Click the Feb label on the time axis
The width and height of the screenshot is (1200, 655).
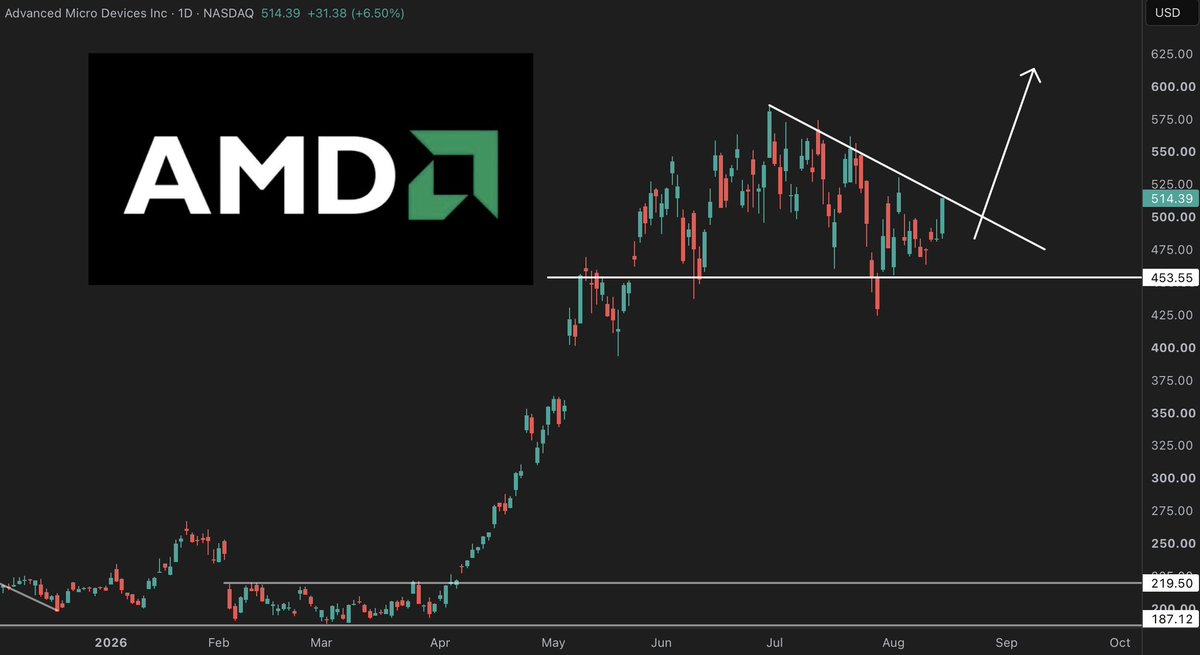(x=220, y=643)
